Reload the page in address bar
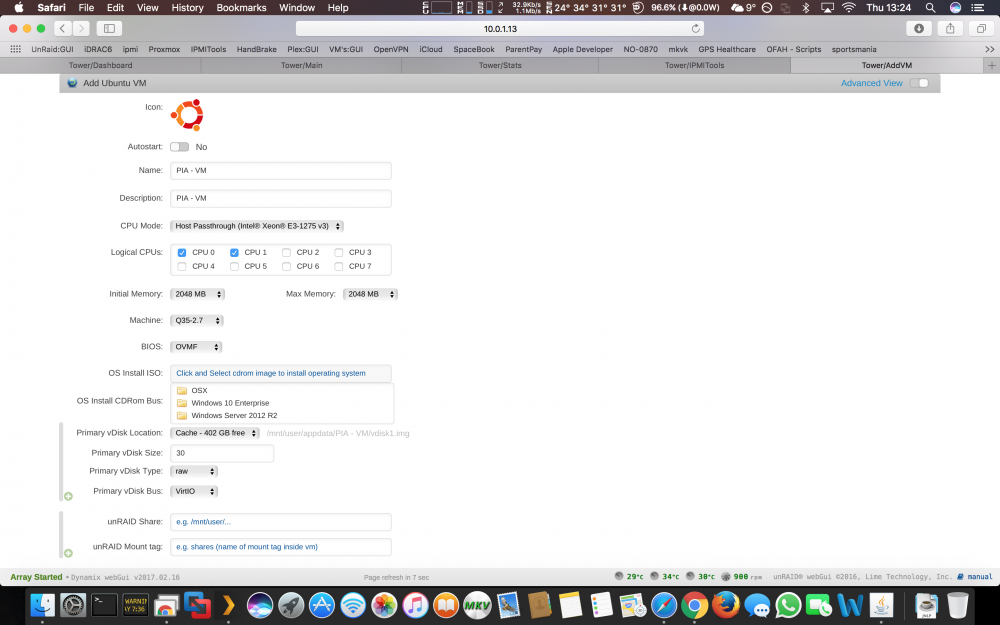This screenshot has height=625, width=1000. coord(696,28)
